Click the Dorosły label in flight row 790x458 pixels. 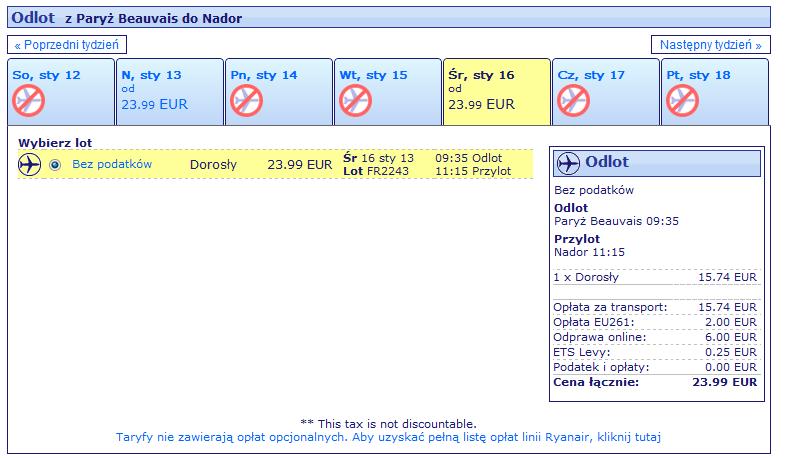click(x=213, y=165)
